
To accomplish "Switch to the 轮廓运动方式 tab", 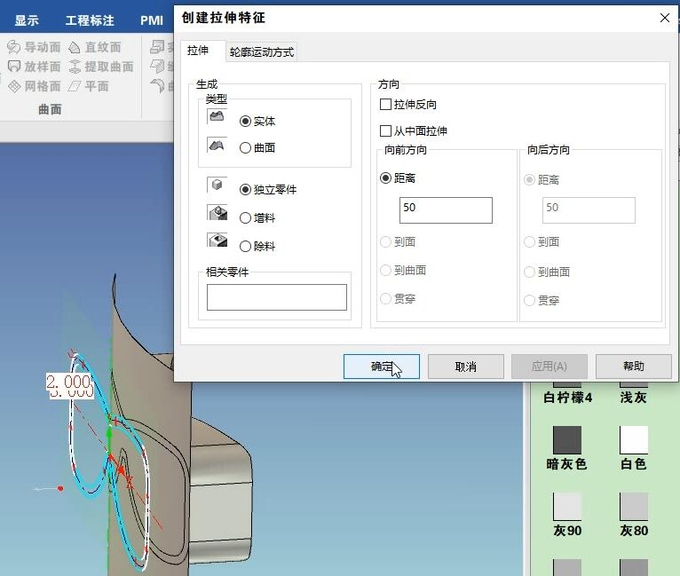I will pyautogui.click(x=262, y=52).
